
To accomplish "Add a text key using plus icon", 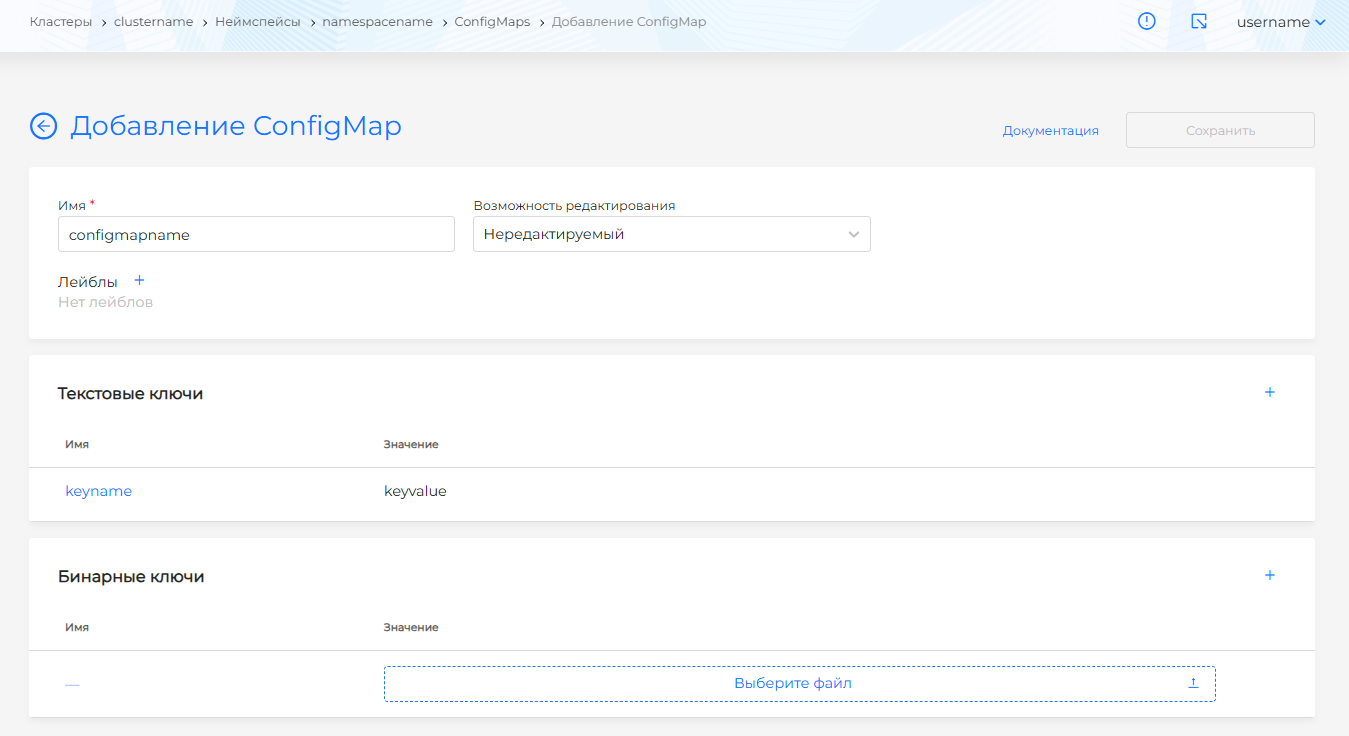I will (1269, 393).
